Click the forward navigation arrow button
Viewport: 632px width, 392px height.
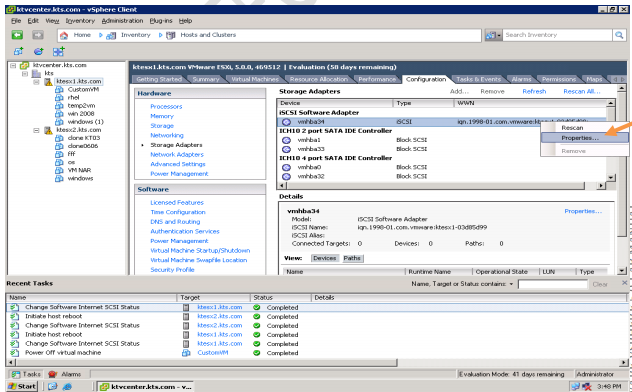click(37, 35)
